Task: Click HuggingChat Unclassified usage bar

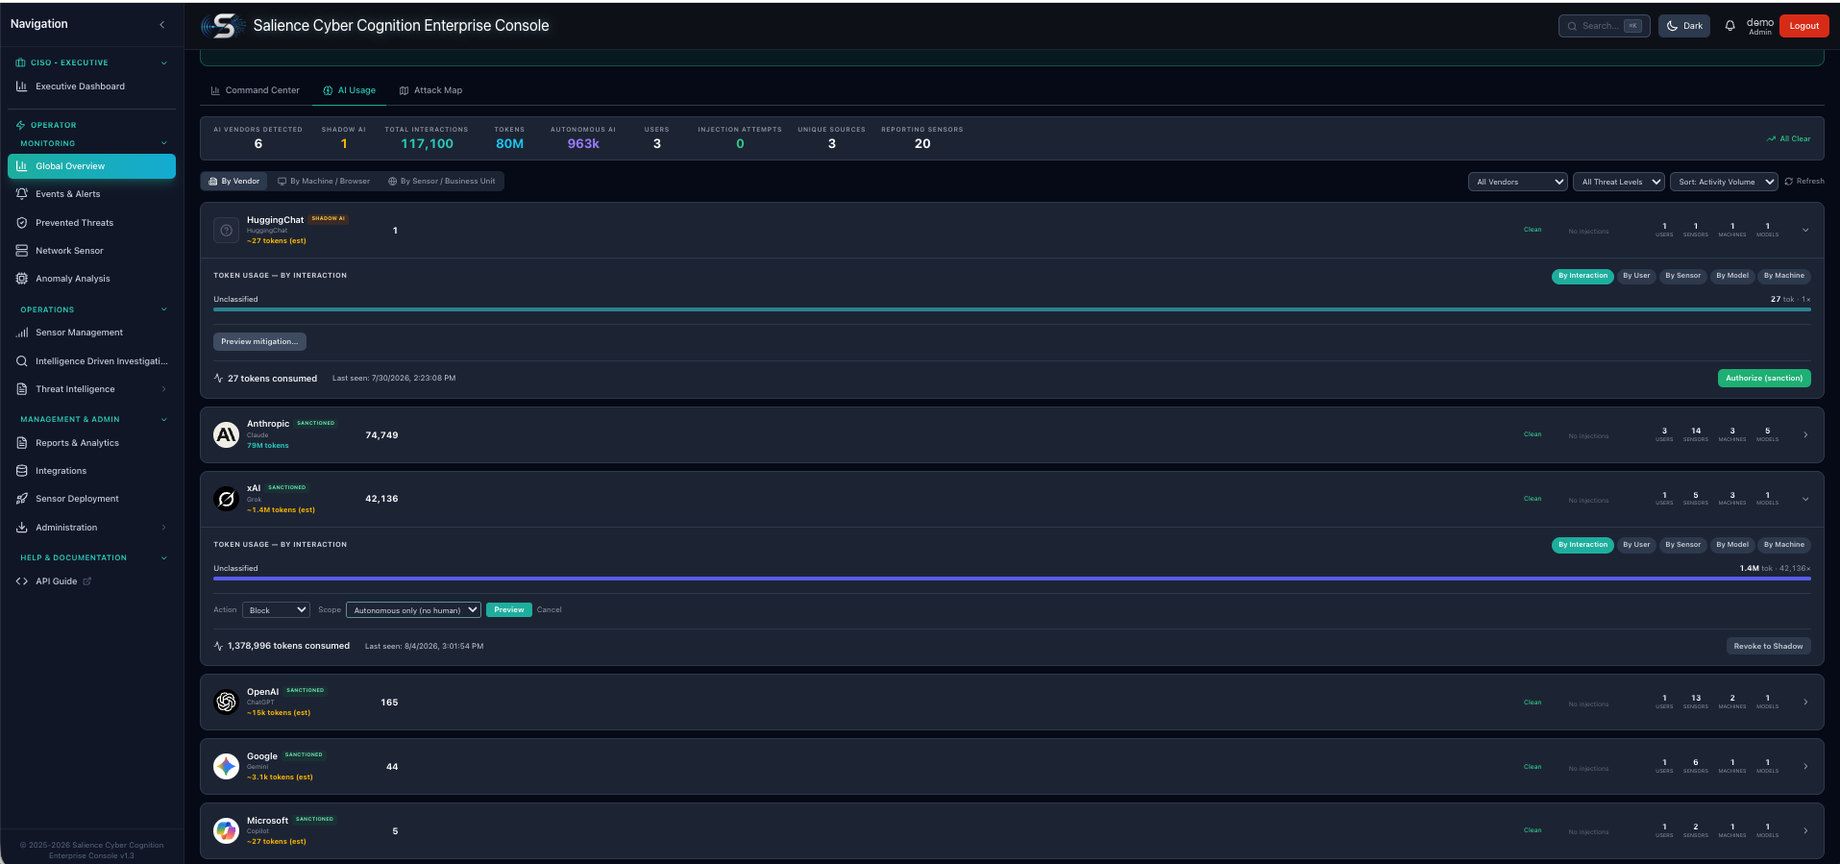Action: click(x=1011, y=310)
